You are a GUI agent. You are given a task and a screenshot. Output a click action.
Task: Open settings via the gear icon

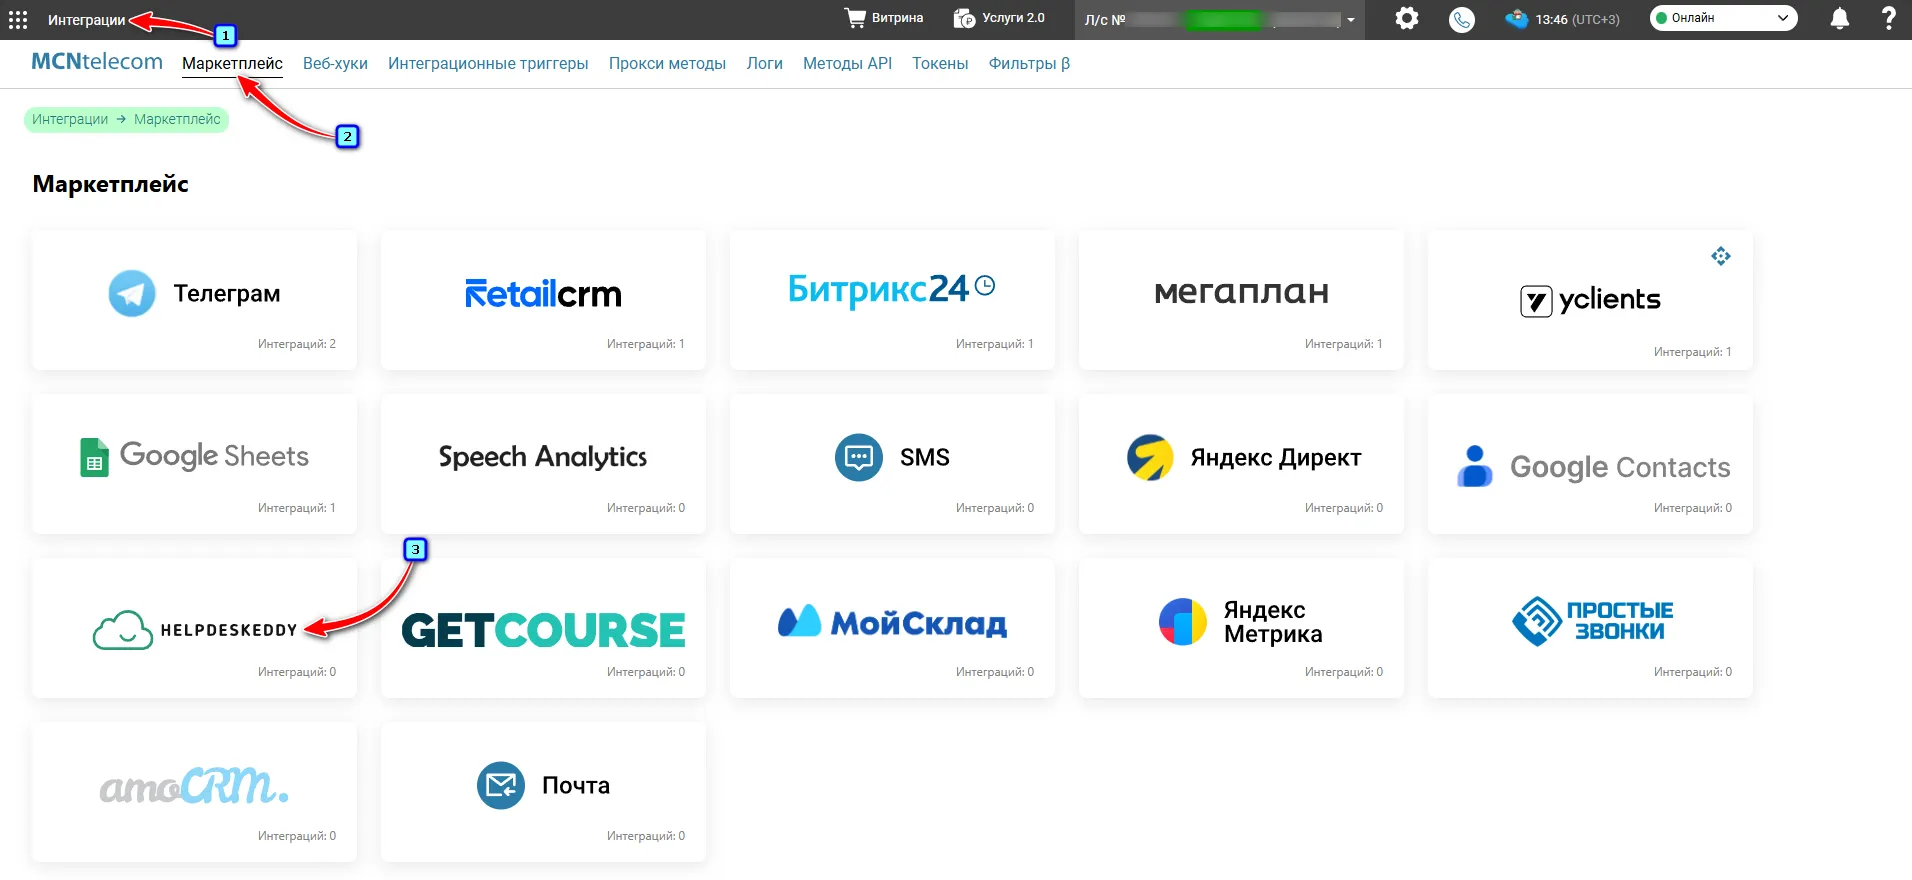pyautogui.click(x=1407, y=18)
